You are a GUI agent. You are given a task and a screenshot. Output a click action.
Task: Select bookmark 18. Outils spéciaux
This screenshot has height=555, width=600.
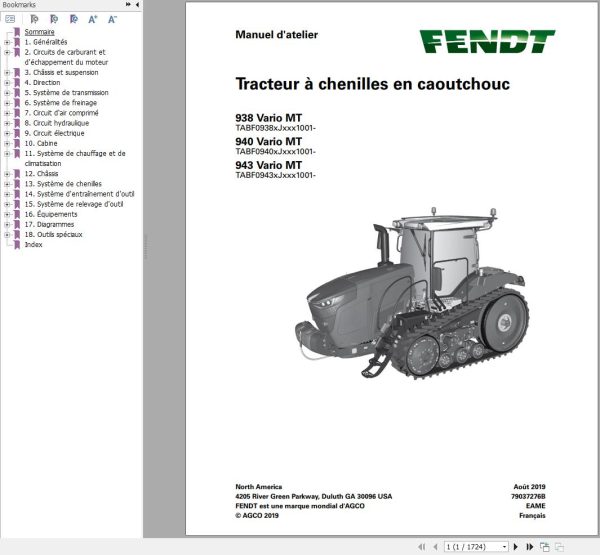(x=54, y=234)
